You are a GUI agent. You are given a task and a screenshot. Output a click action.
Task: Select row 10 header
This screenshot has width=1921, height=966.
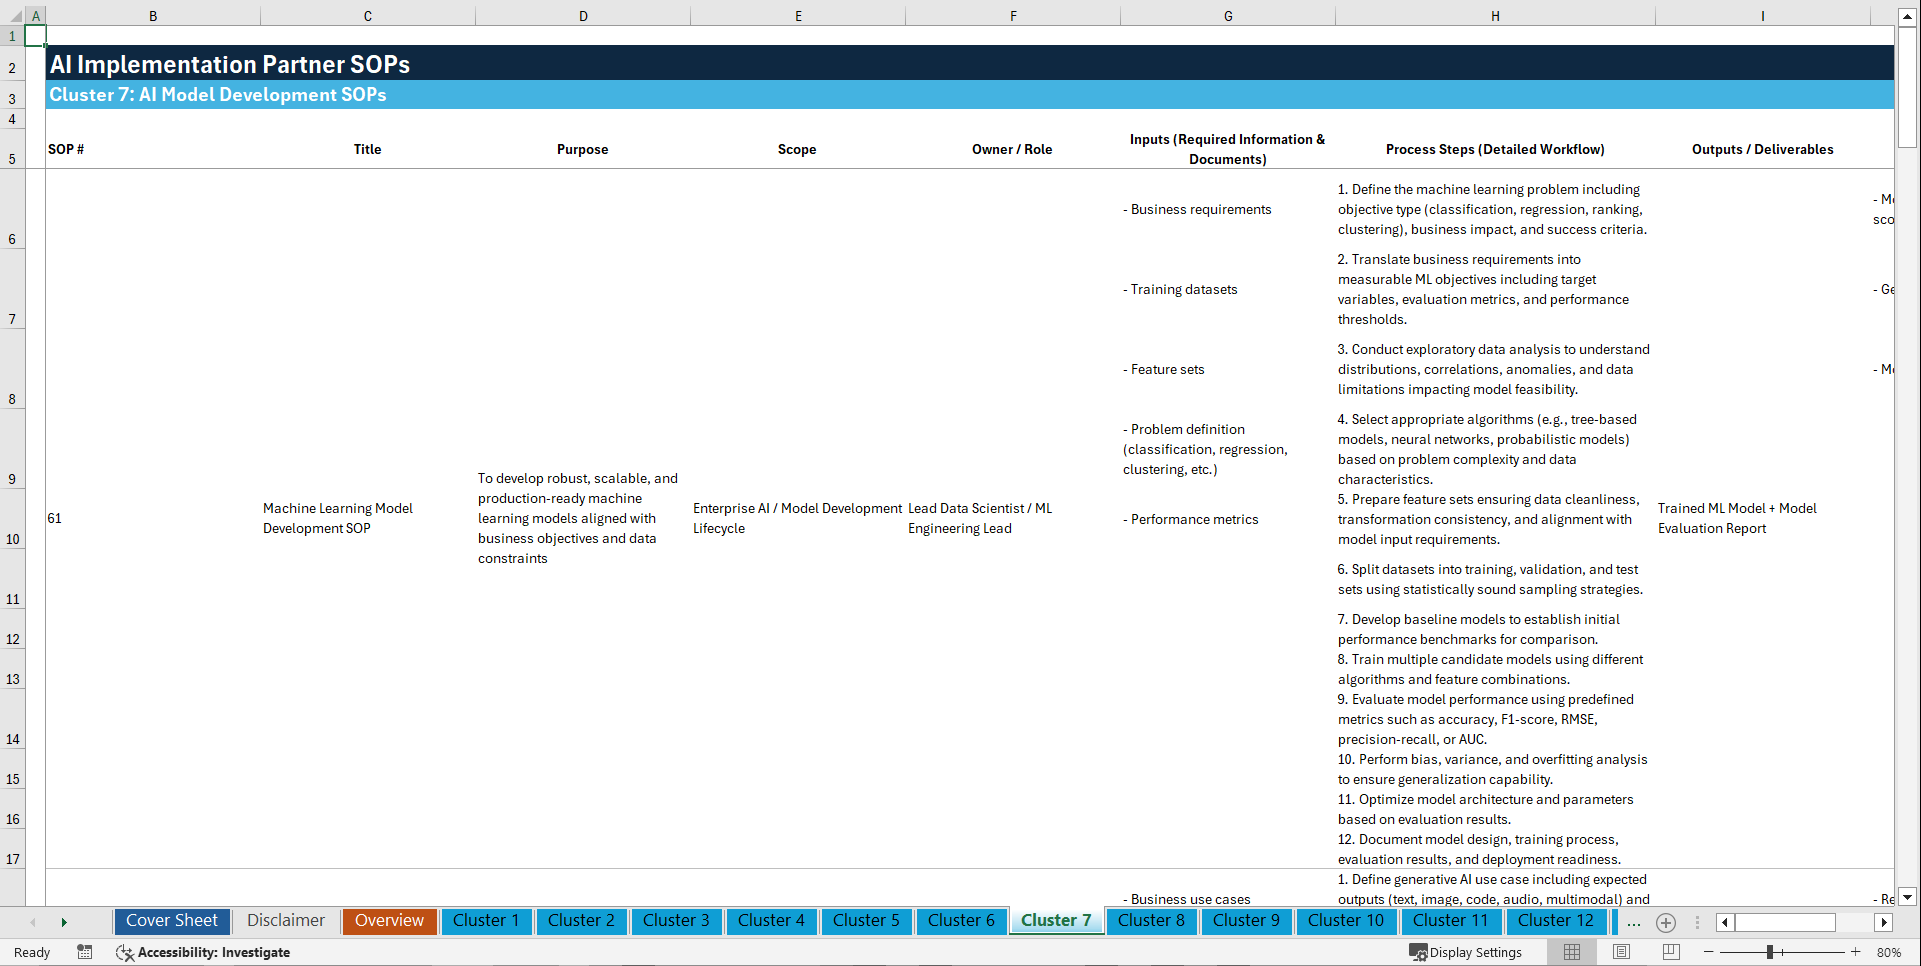pyautogui.click(x=12, y=518)
